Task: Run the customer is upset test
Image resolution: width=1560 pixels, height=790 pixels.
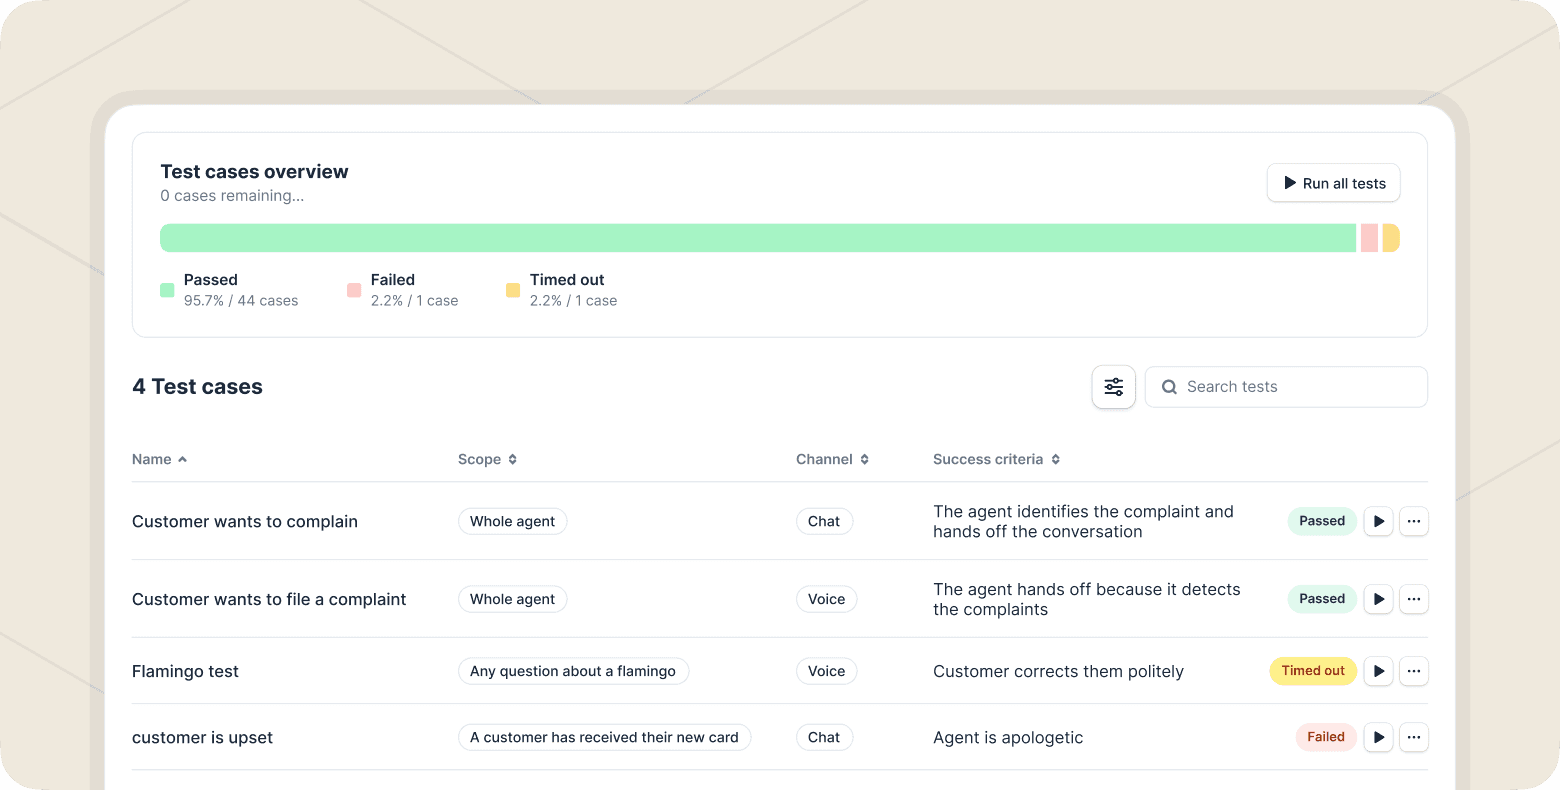Action: 1379,737
